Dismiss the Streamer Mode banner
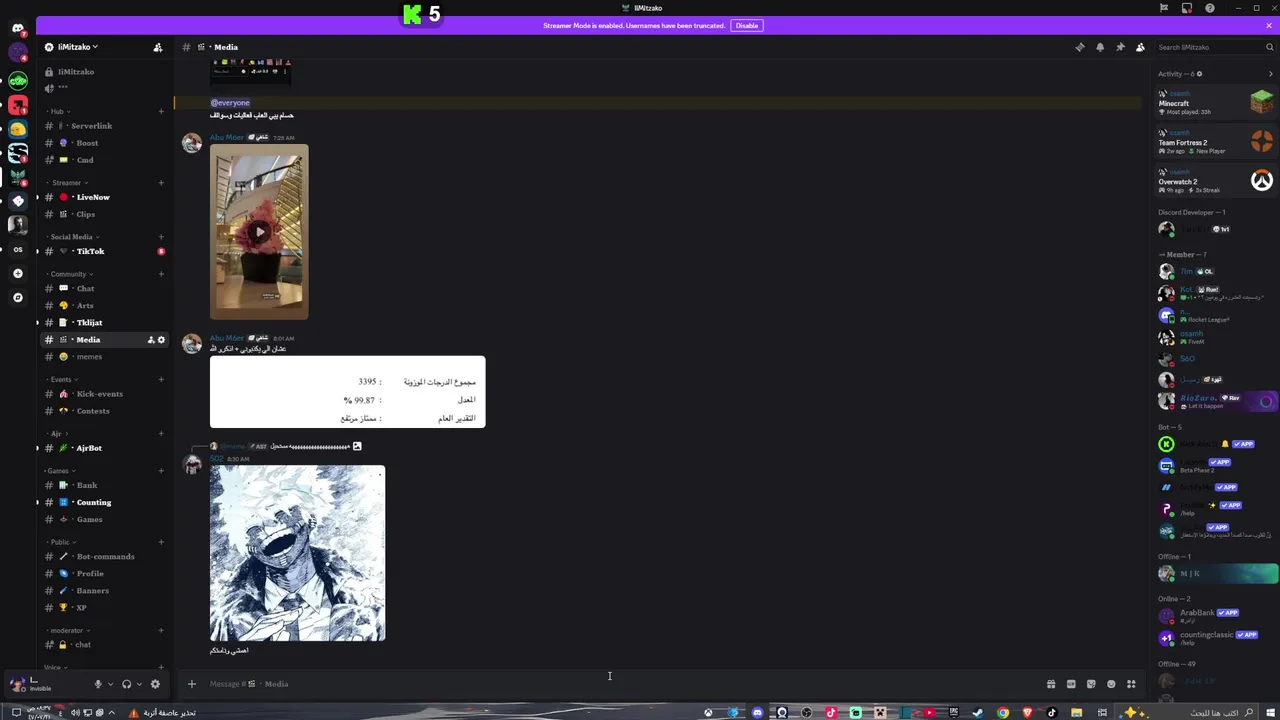 [1270, 25]
